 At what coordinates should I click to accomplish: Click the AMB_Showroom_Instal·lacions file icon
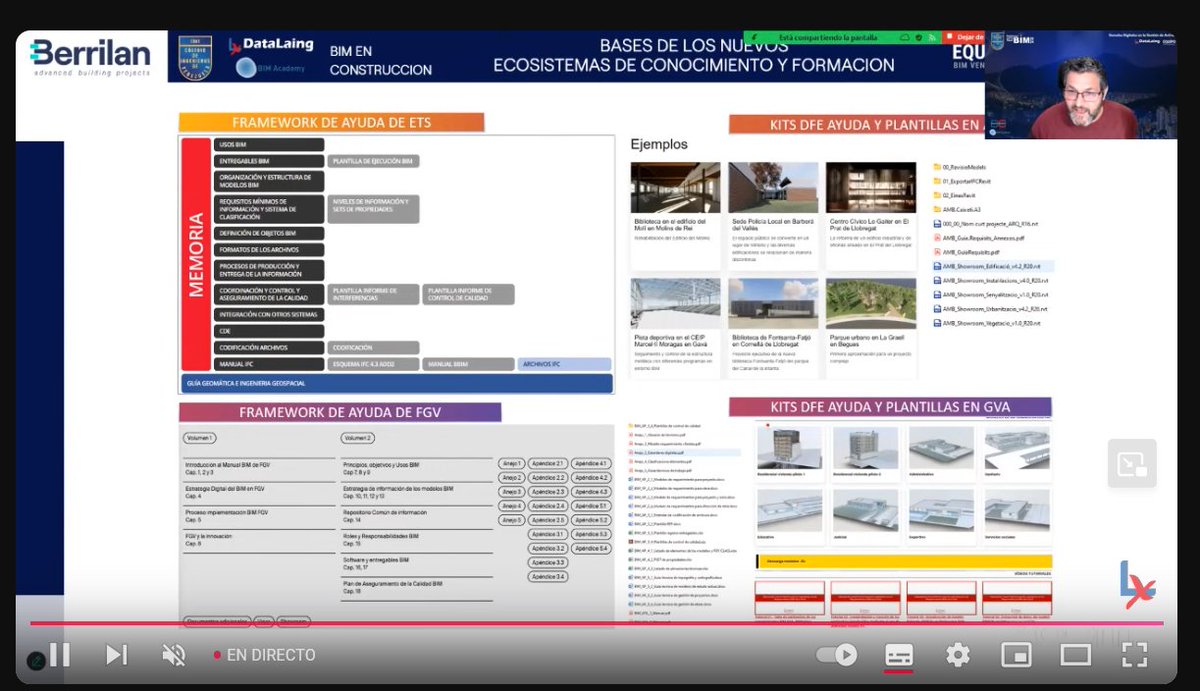click(x=937, y=281)
